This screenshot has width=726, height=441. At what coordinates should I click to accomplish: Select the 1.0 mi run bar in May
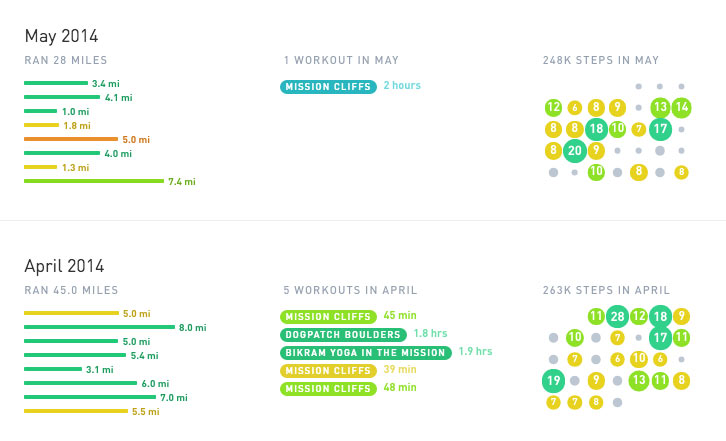(x=40, y=111)
